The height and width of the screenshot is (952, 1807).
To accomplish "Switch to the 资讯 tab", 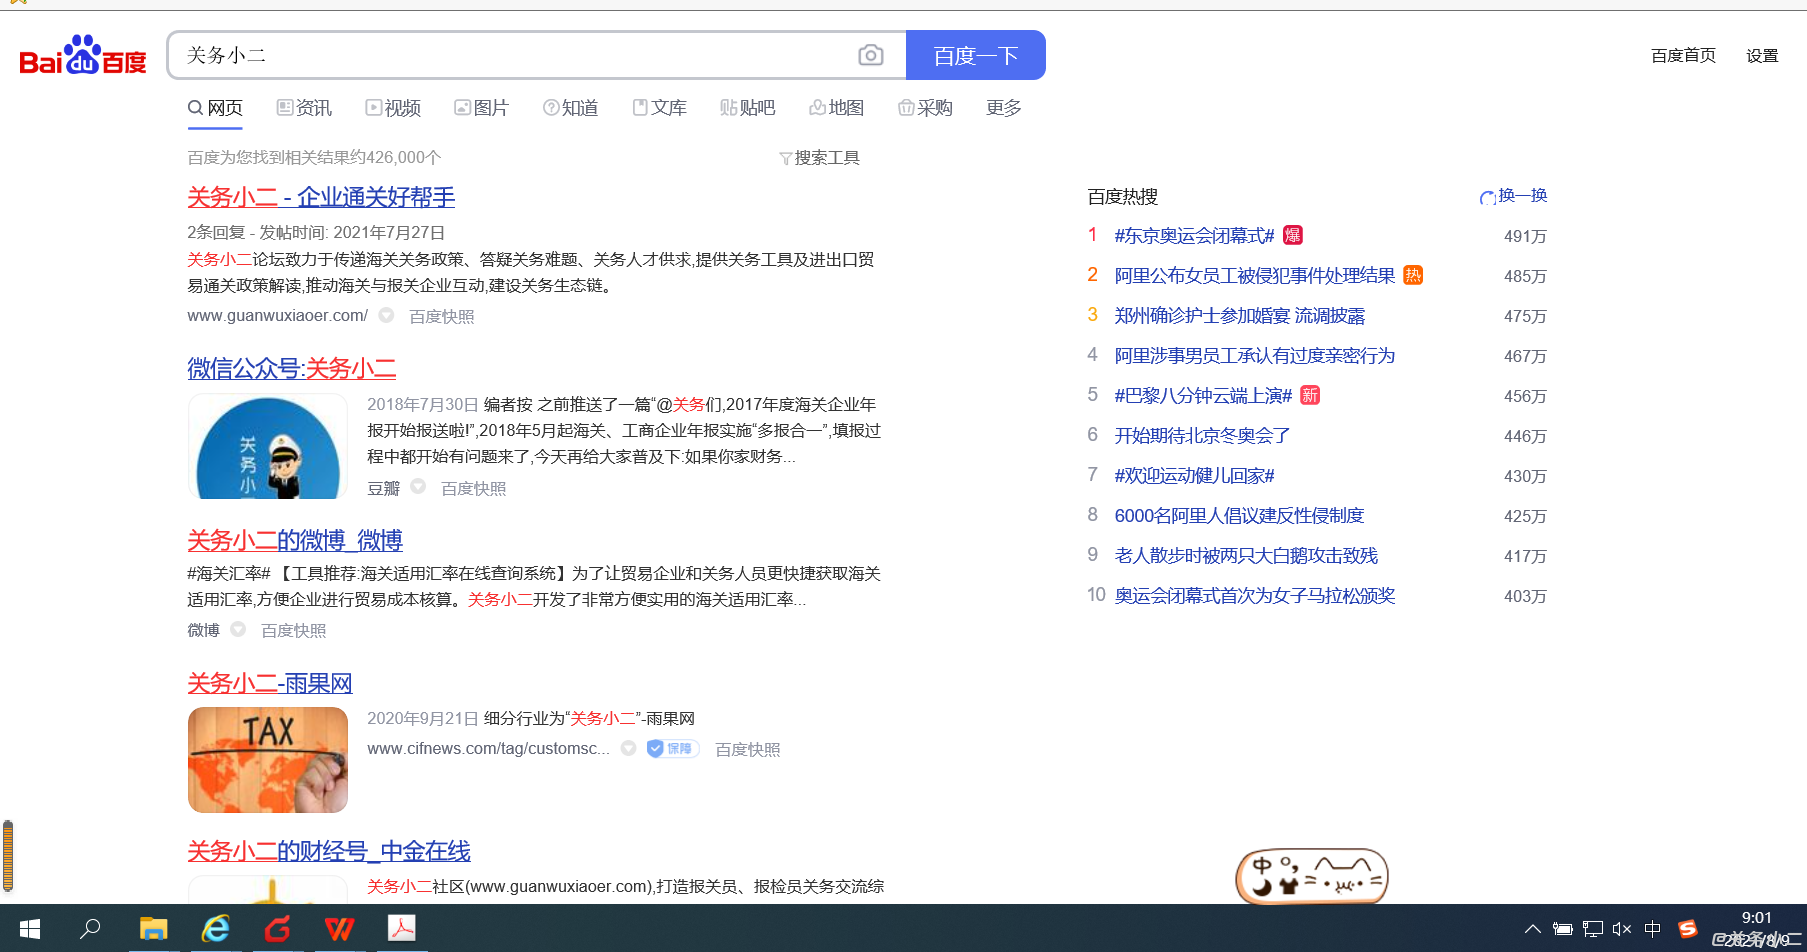I will 304,108.
